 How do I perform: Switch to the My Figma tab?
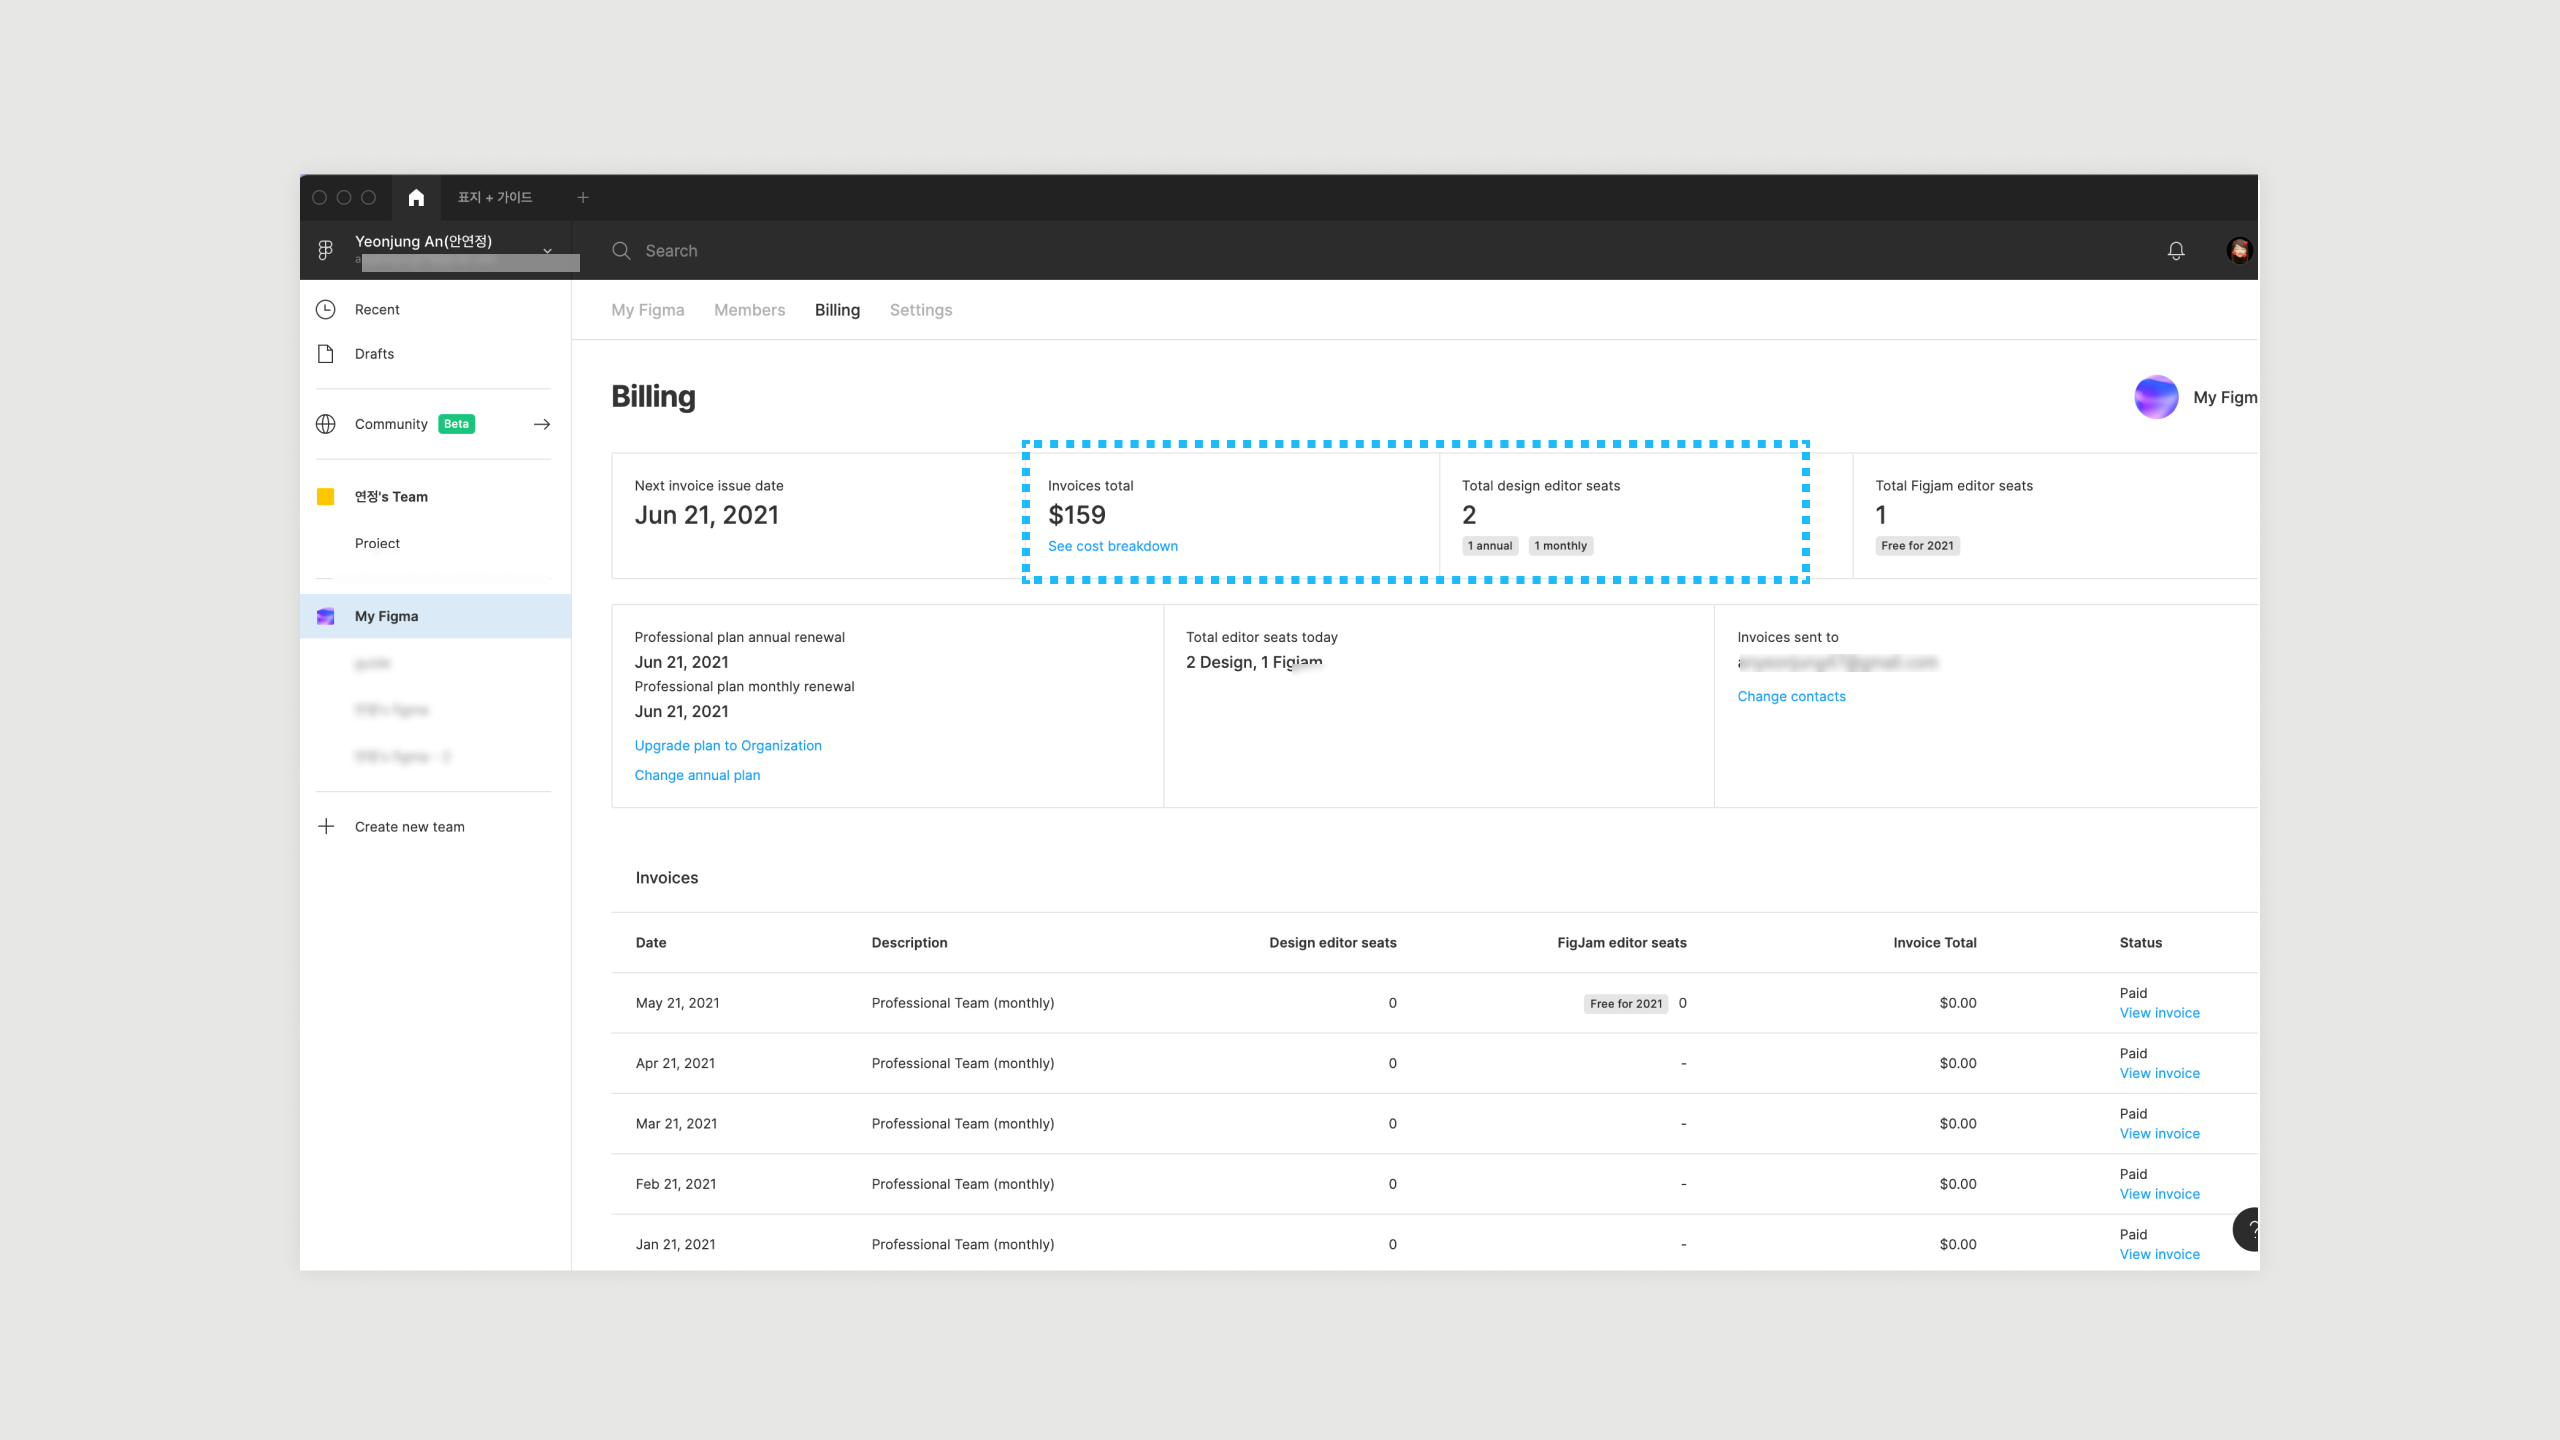(648, 310)
